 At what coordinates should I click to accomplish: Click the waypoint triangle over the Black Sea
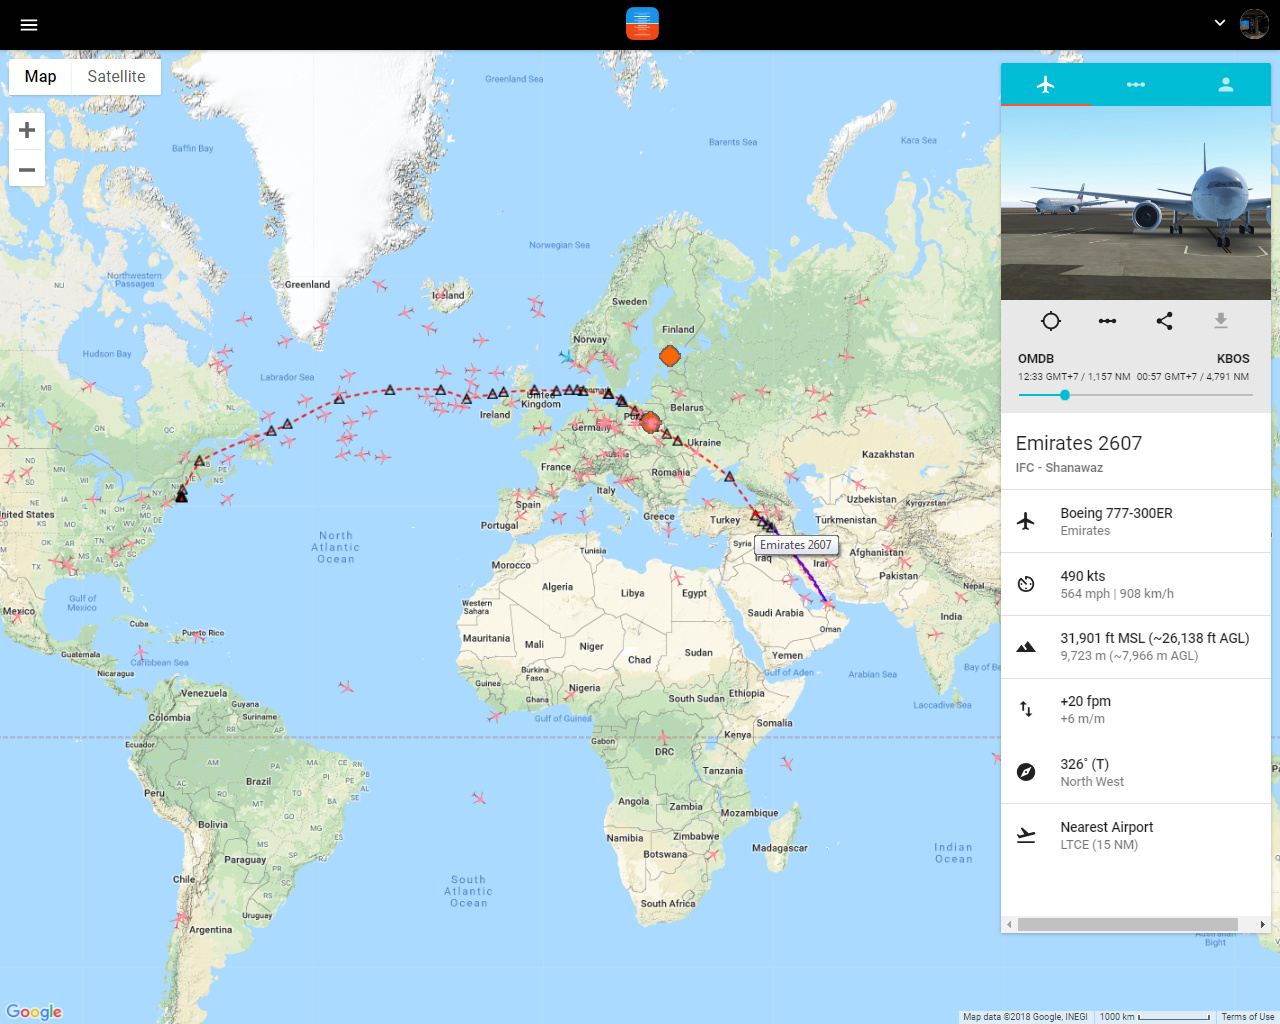[730, 477]
